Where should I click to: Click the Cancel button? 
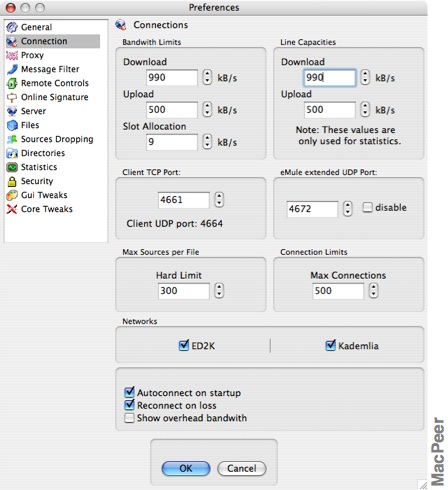(242, 469)
